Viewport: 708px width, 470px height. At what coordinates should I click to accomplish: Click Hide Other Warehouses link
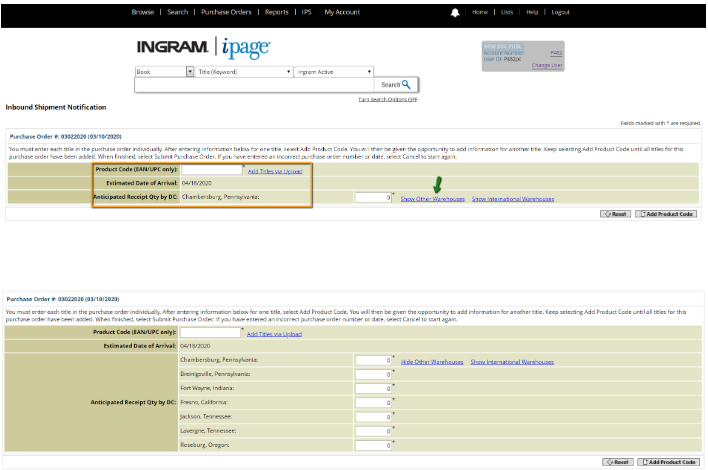point(432,362)
